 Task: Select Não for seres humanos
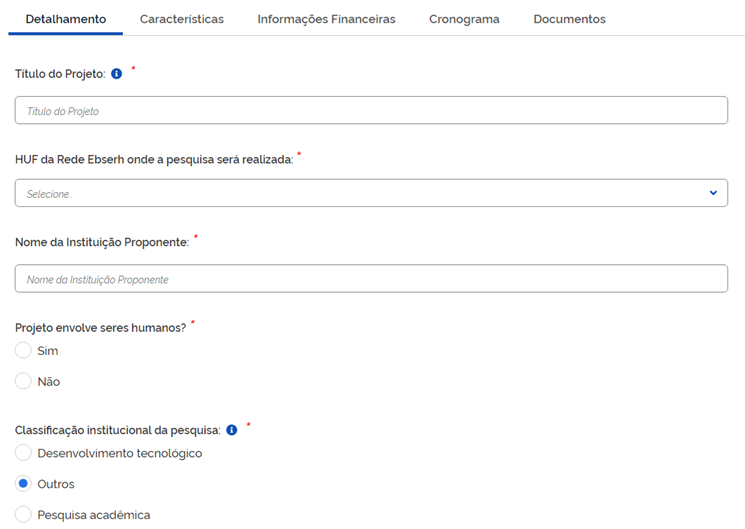coord(24,381)
